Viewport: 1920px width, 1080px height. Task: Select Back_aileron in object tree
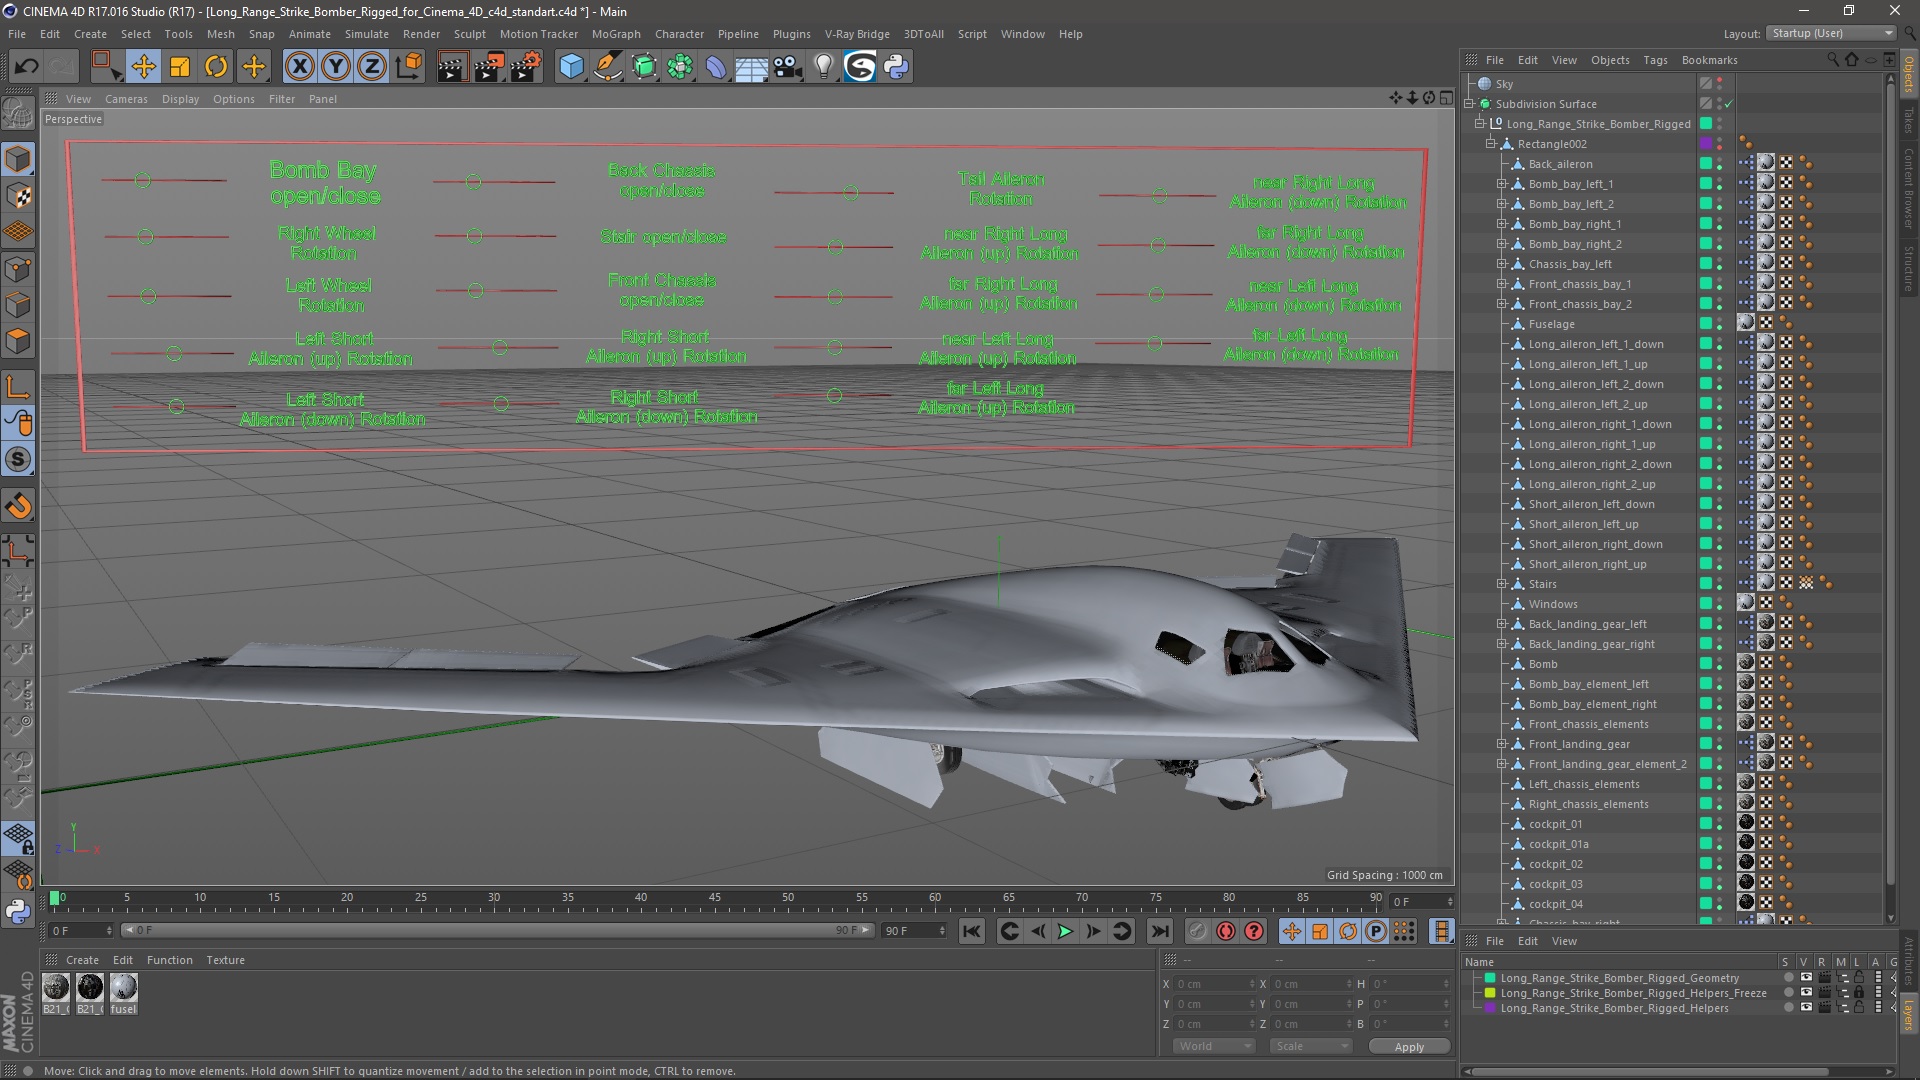pyautogui.click(x=1560, y=164)
